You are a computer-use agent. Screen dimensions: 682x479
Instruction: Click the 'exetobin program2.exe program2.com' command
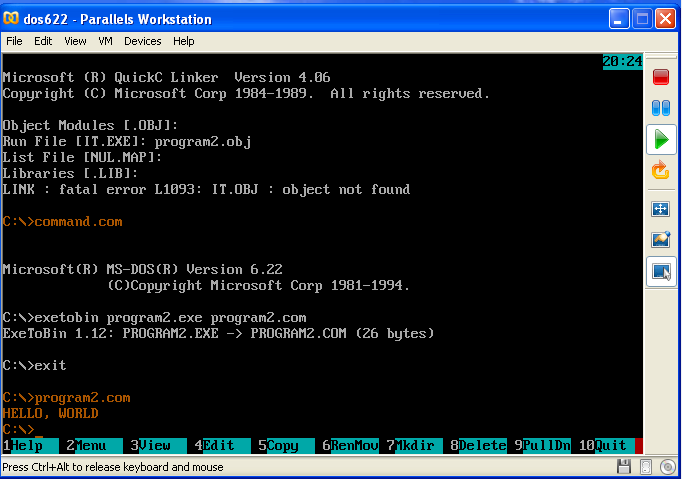coord(170,318)
